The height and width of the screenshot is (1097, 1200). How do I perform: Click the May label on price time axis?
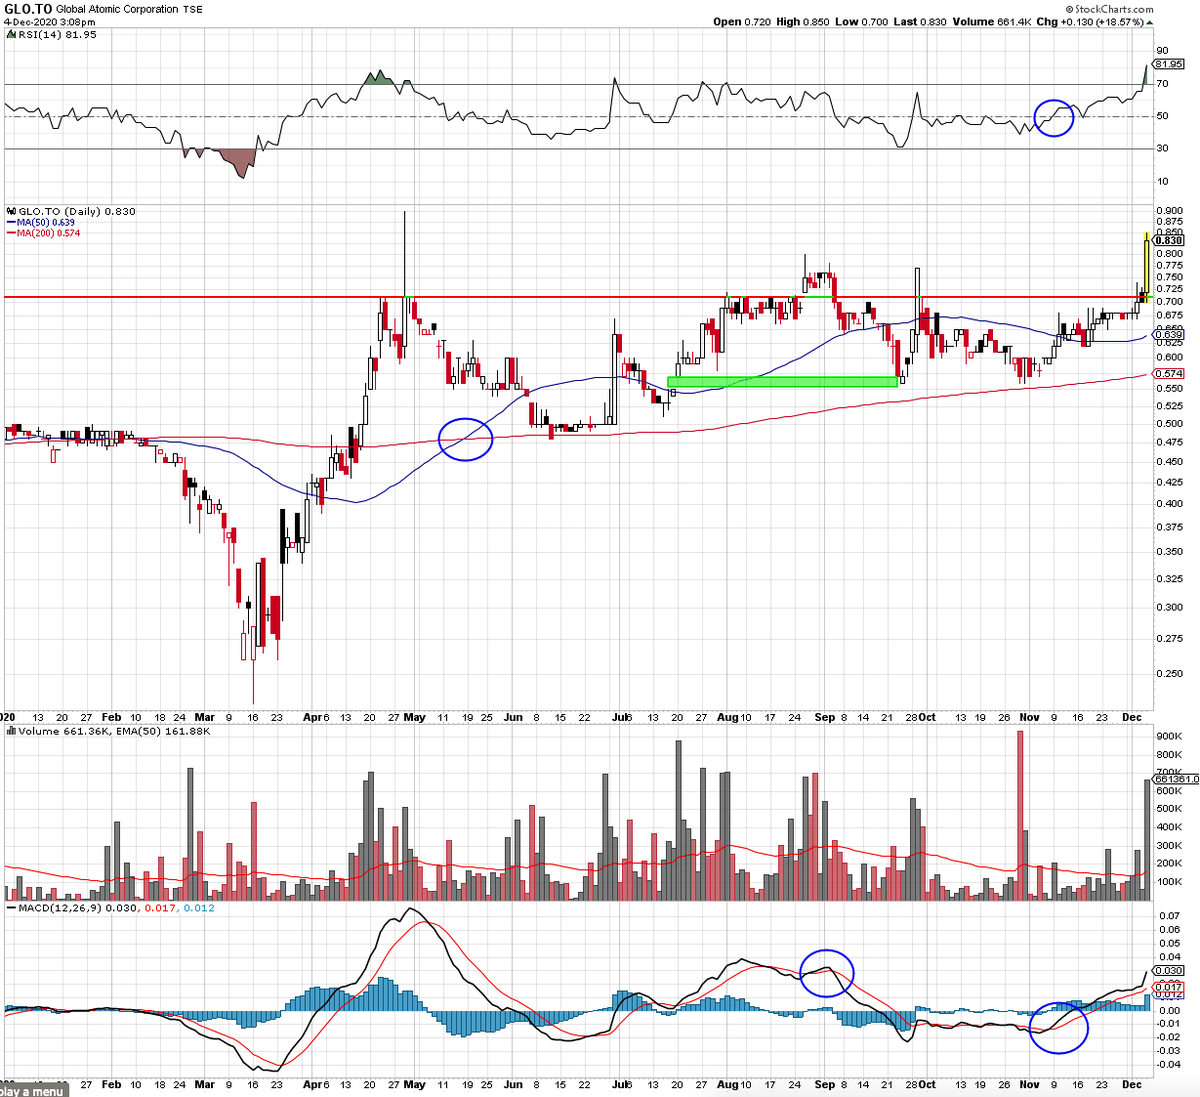pos(414,717)
